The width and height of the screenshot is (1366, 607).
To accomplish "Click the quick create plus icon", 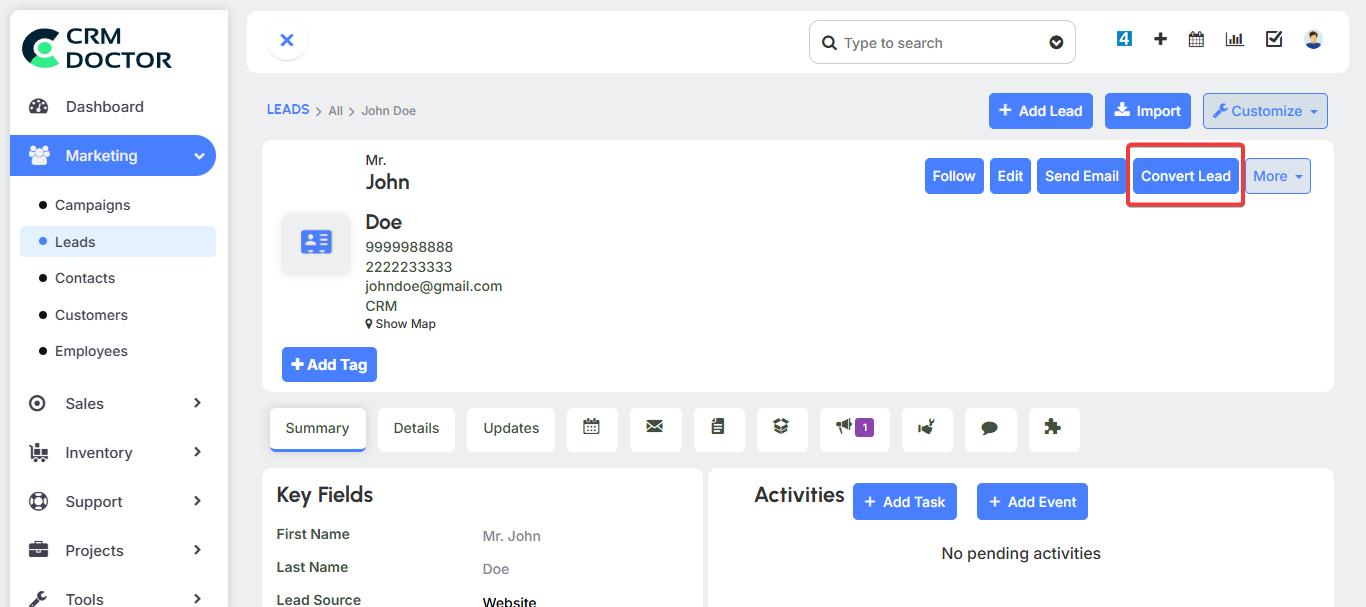I will coord(1160,39).
